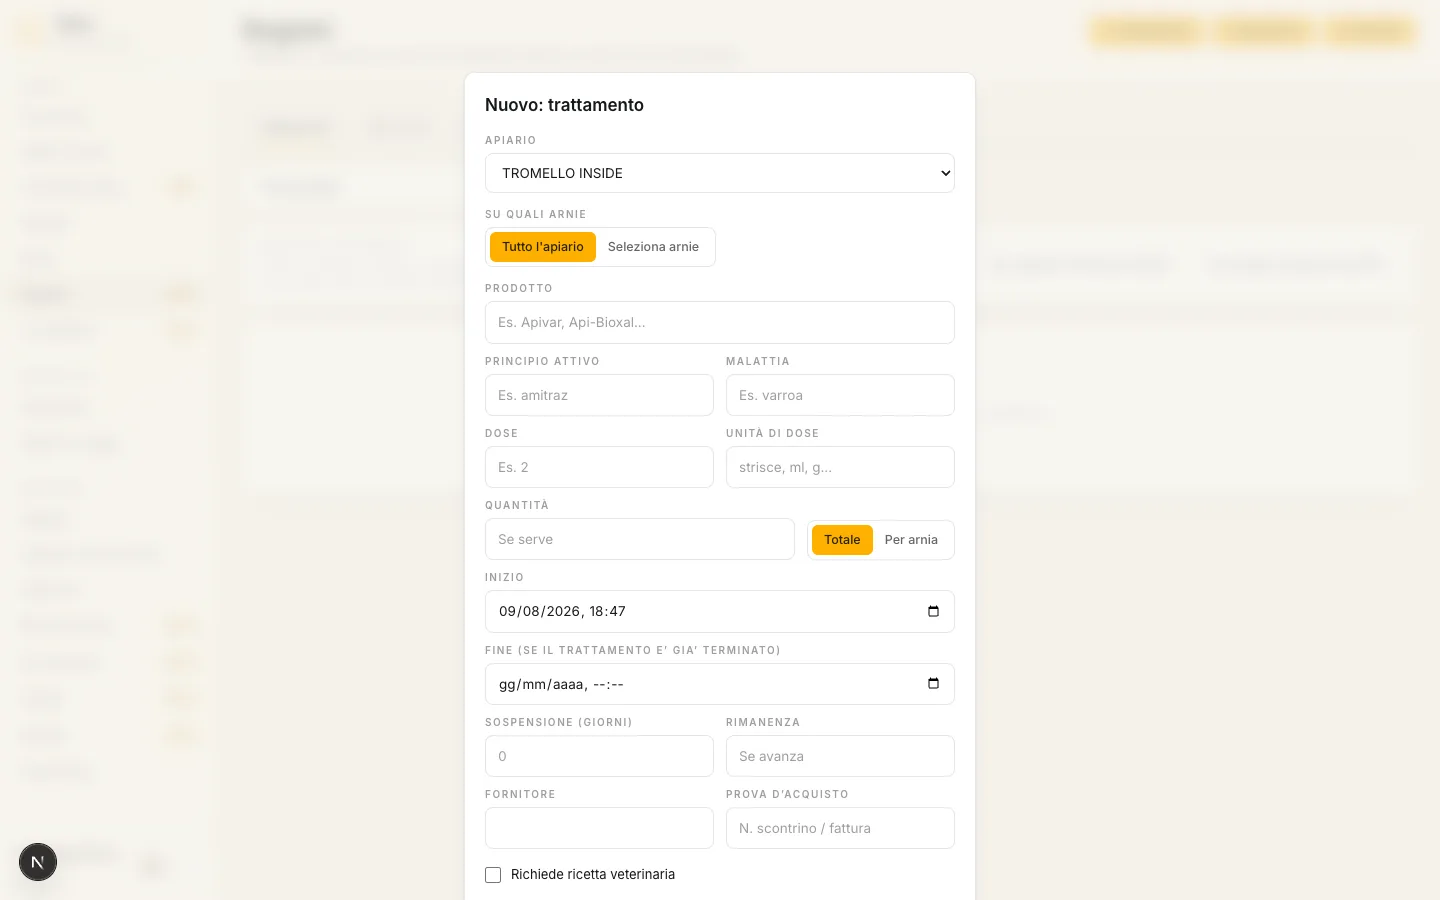Focus the Fornitore input field
The image size is (1440, 900).
(599, 828)
